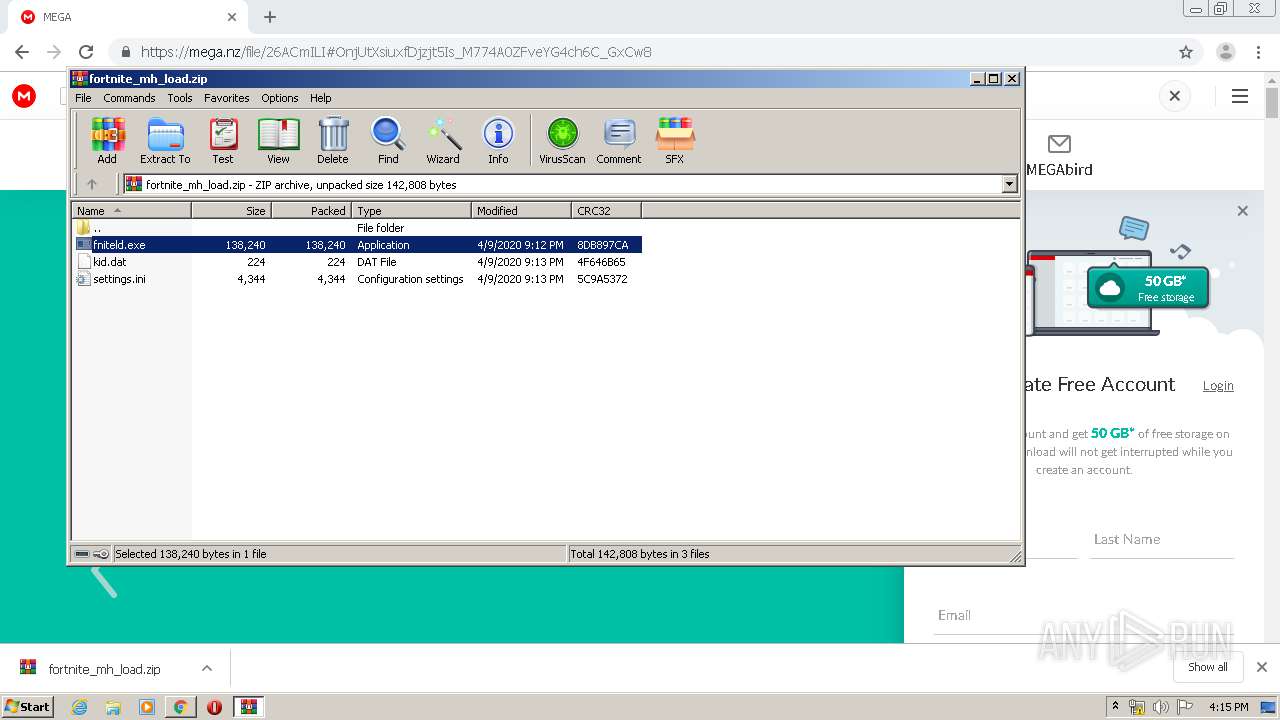Sort by Modified column header
1280x720 pixels.
pos(521,210)
